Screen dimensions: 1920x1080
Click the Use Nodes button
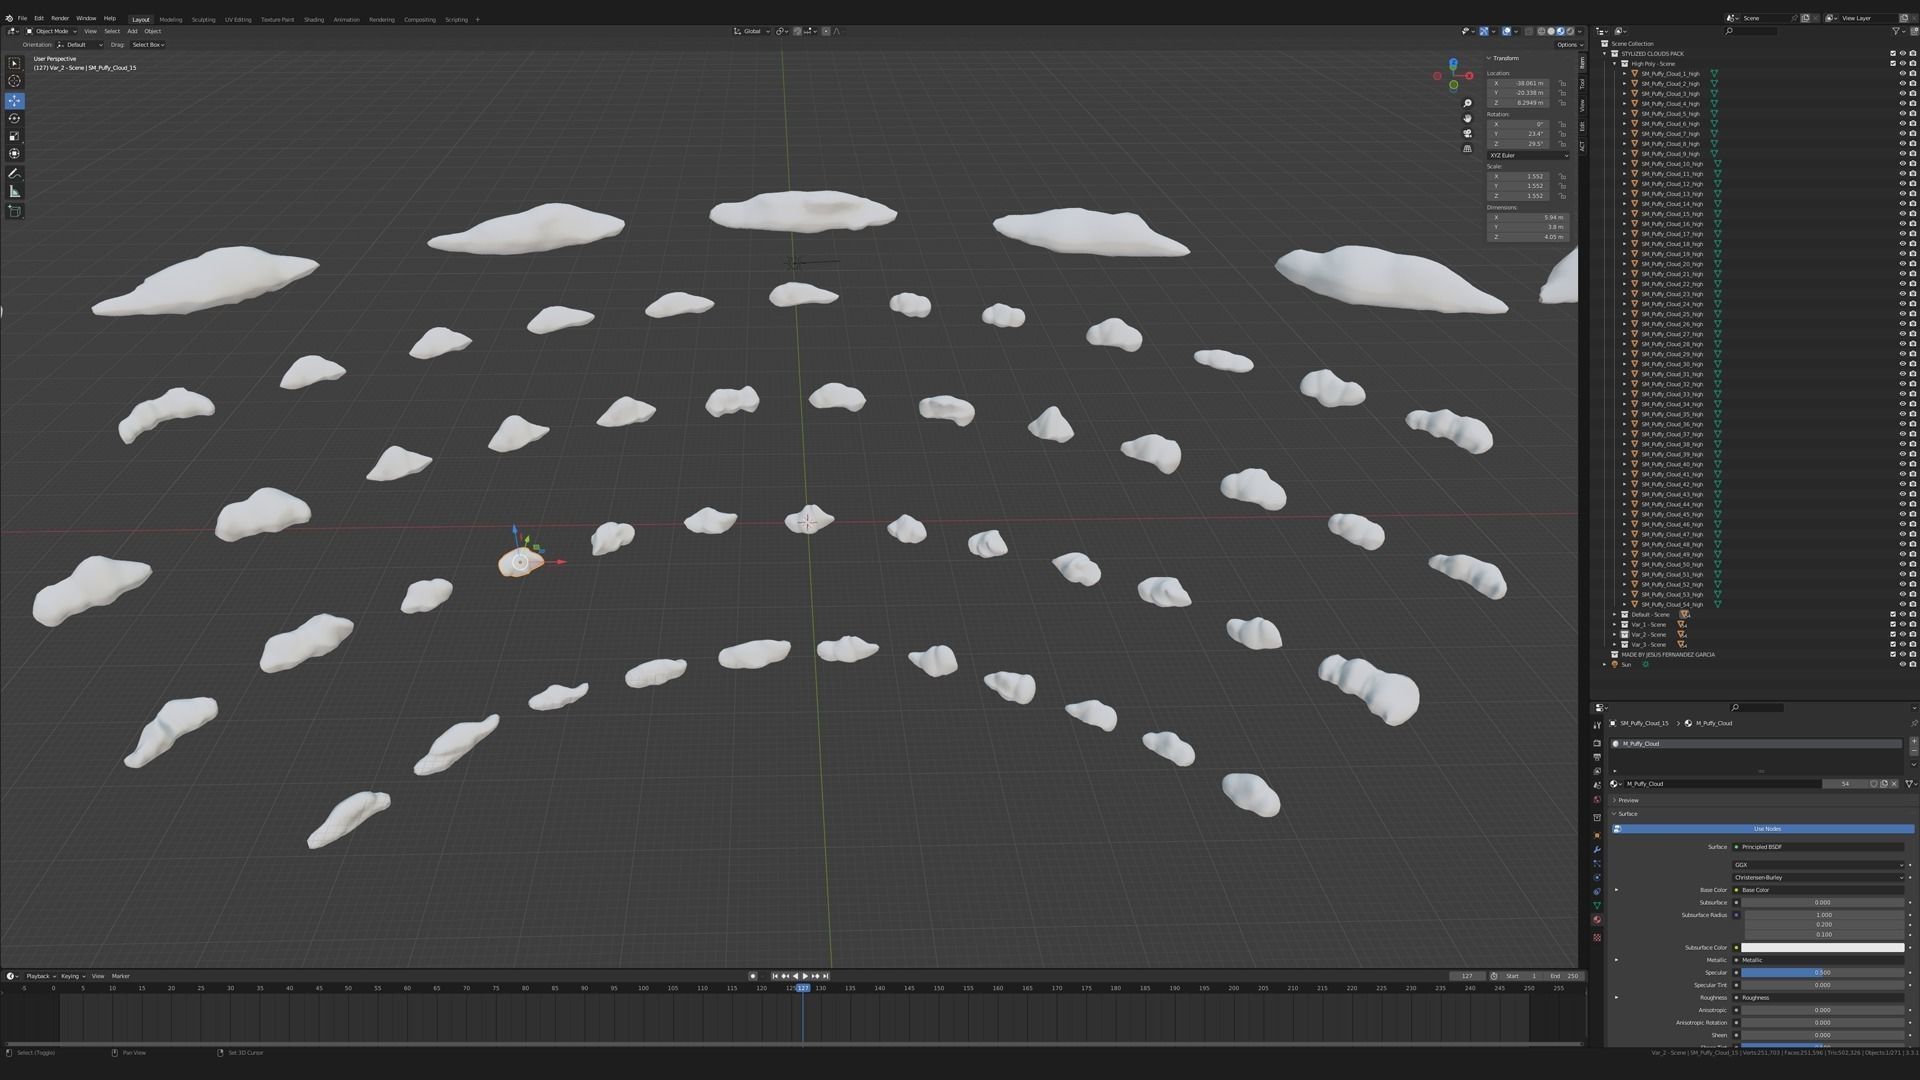pos(1766,829)
